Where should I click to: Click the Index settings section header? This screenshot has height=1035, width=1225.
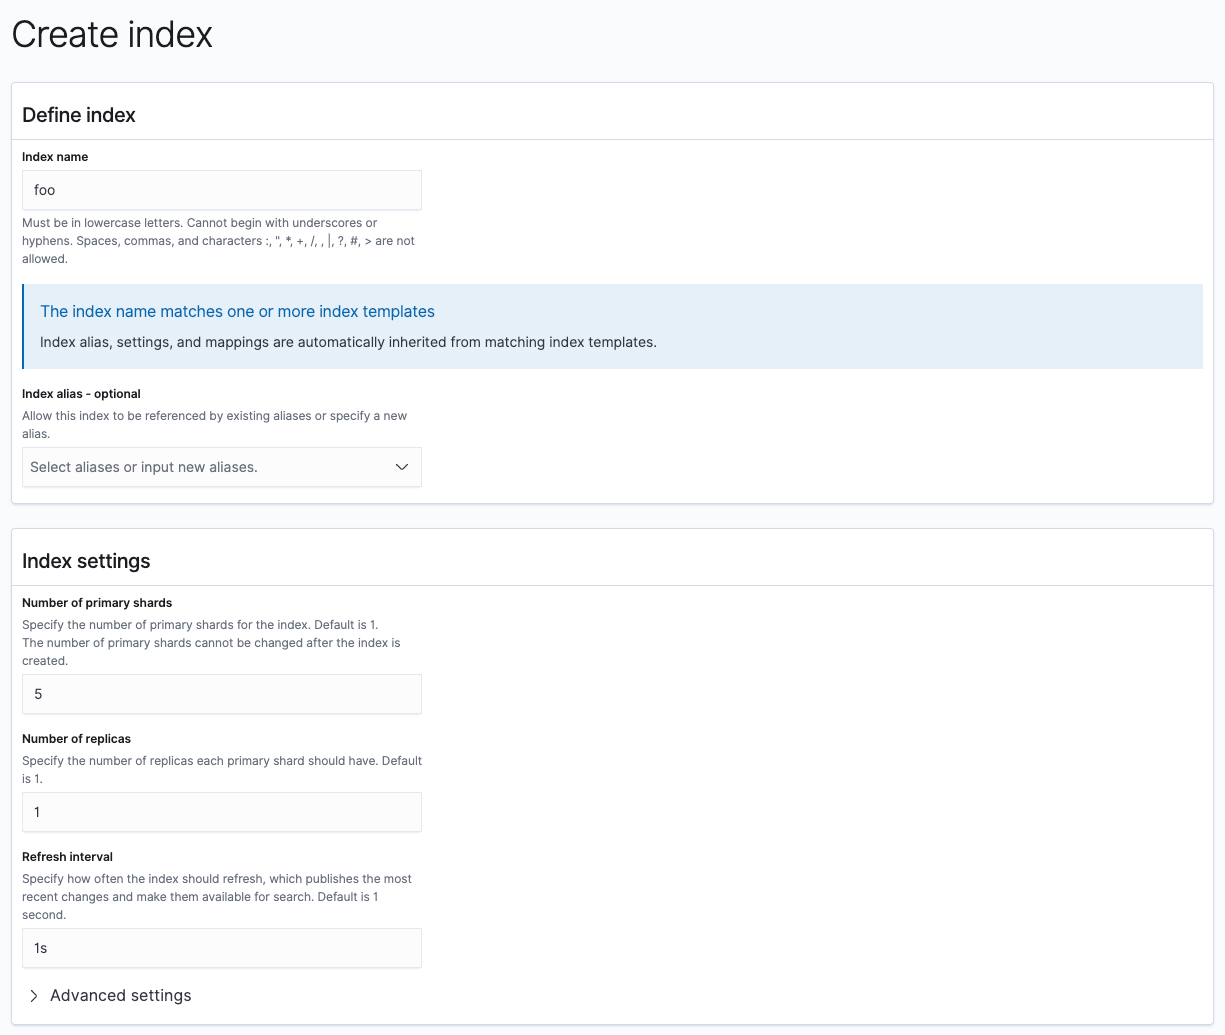click(85, 561)
